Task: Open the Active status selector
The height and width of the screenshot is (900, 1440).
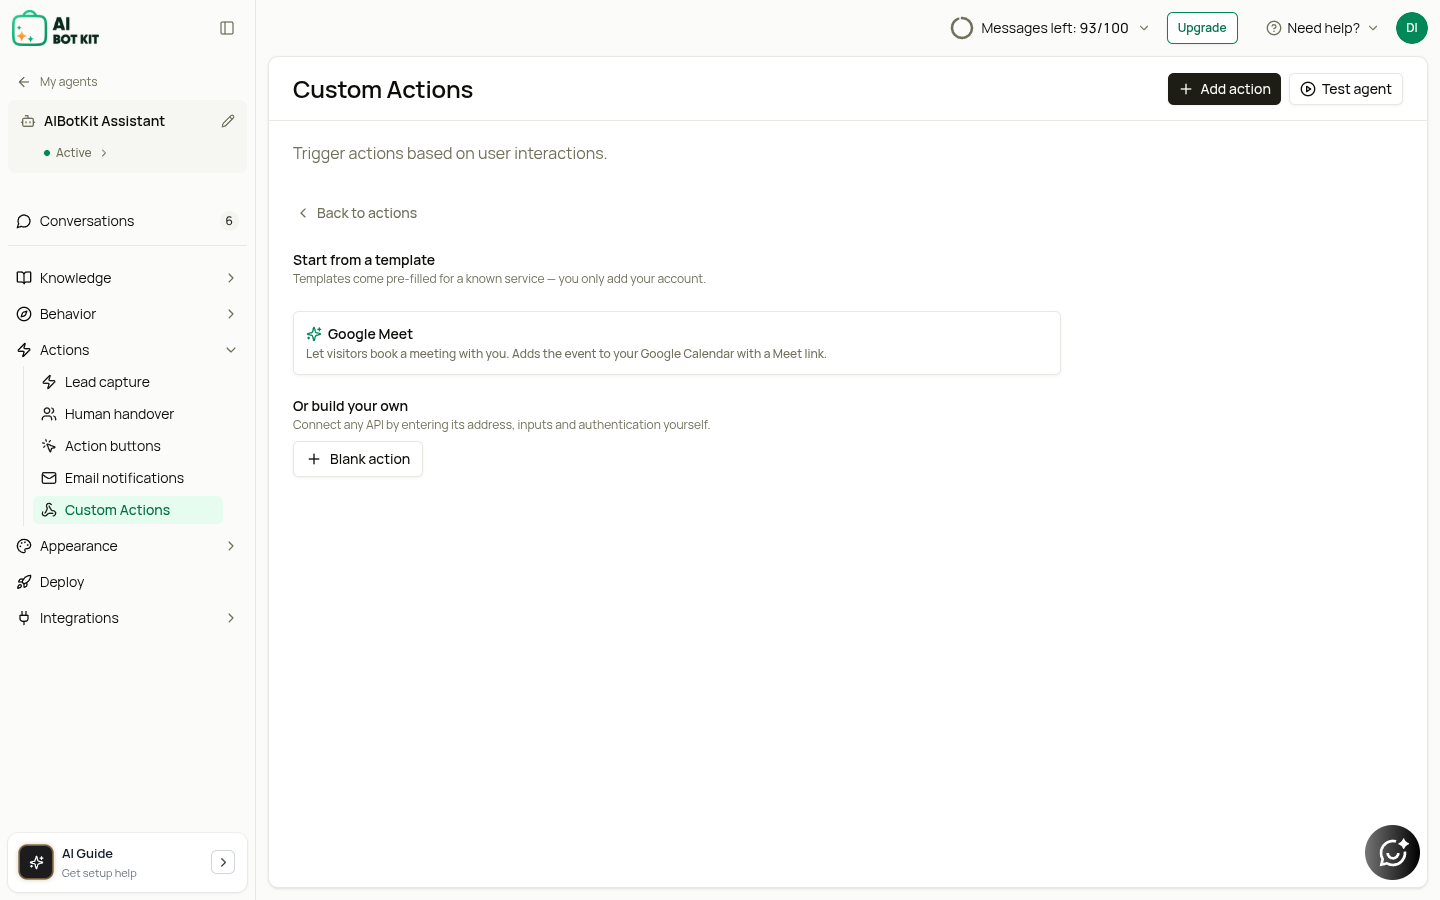Action: pos(76,153)
